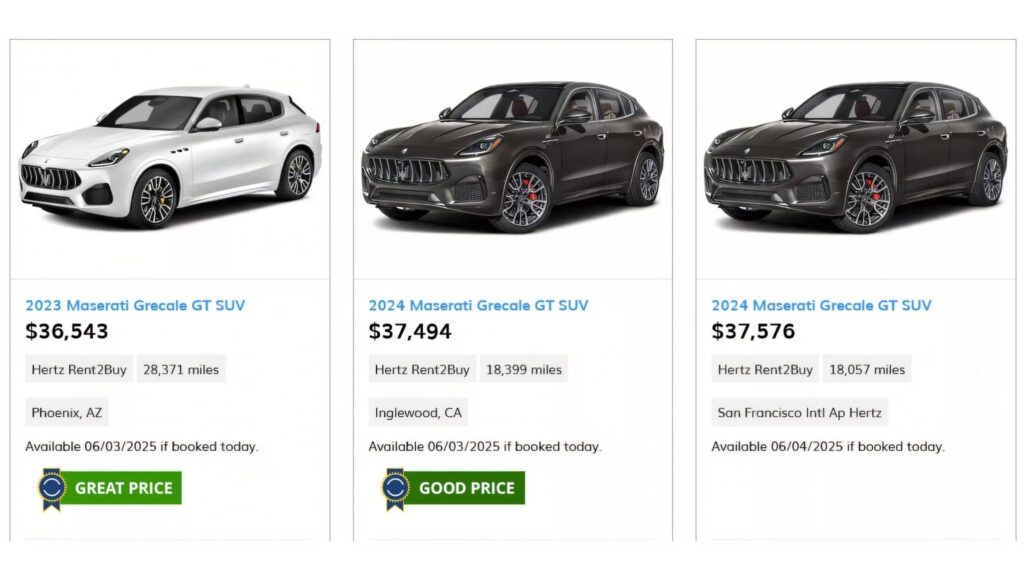The height and width of the screenshot is (576, 1024).
Task: Click the $37,576 price
Action: tap(753, 331)
